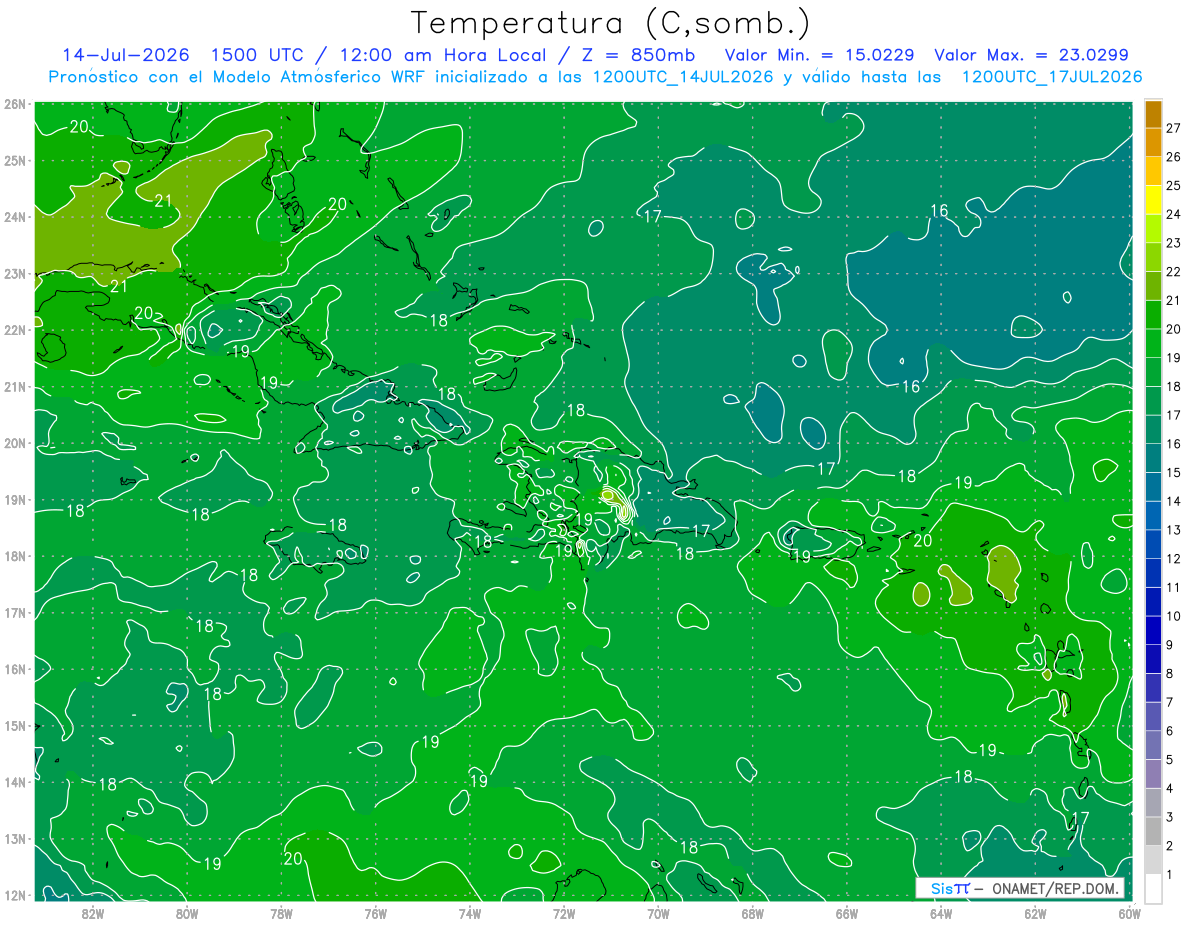1200x927 pixels.
Task: Click "1200UTC_17JUL2026" valid-until time text
Action: click(x=1052, y=77)
